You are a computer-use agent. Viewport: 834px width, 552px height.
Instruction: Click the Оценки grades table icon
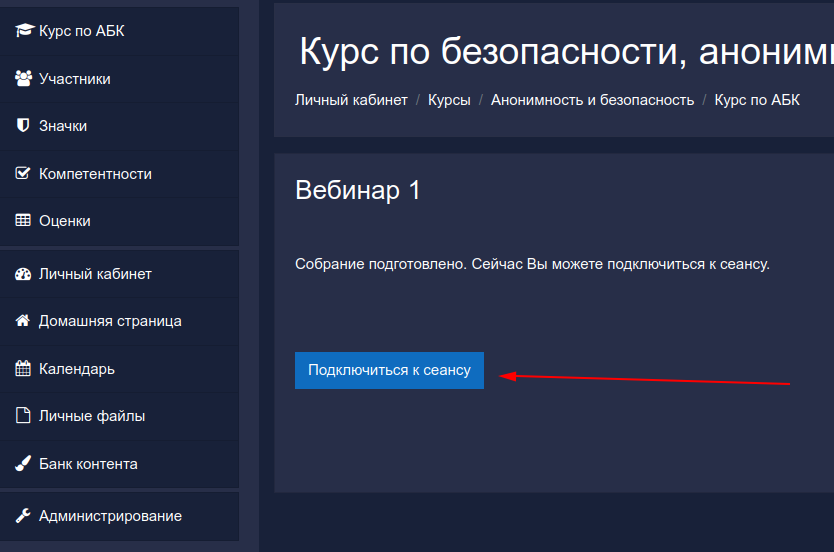tap(23, 220)
